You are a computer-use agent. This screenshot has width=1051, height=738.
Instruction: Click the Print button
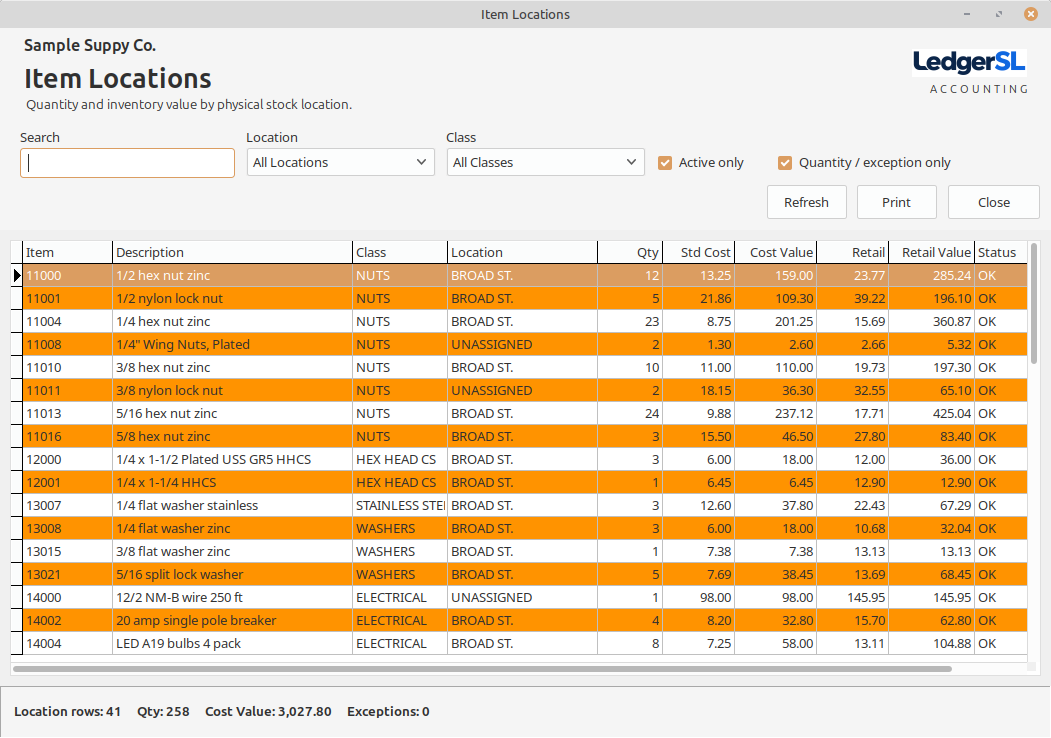896,202
